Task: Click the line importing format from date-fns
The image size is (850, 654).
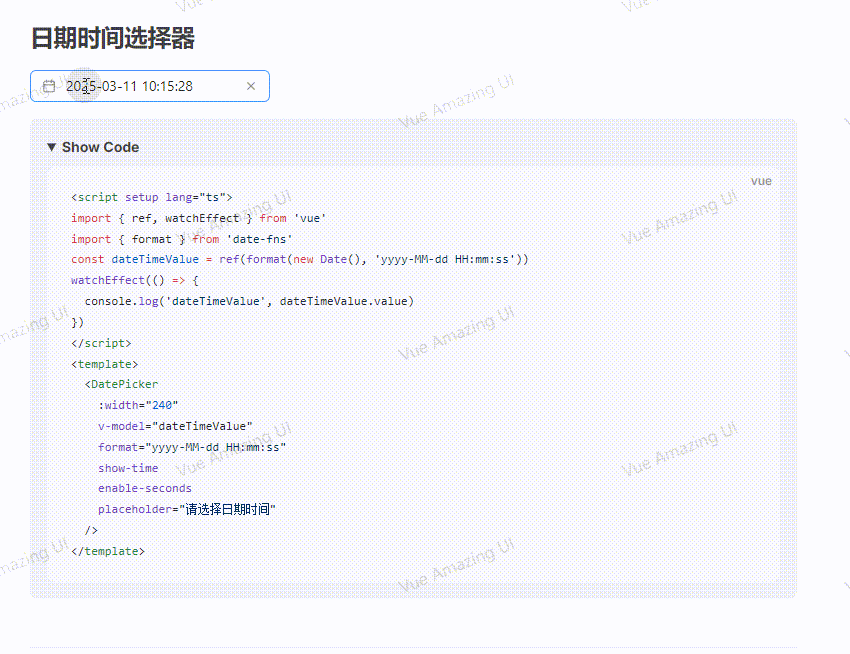Action: (x=182, y=239)
